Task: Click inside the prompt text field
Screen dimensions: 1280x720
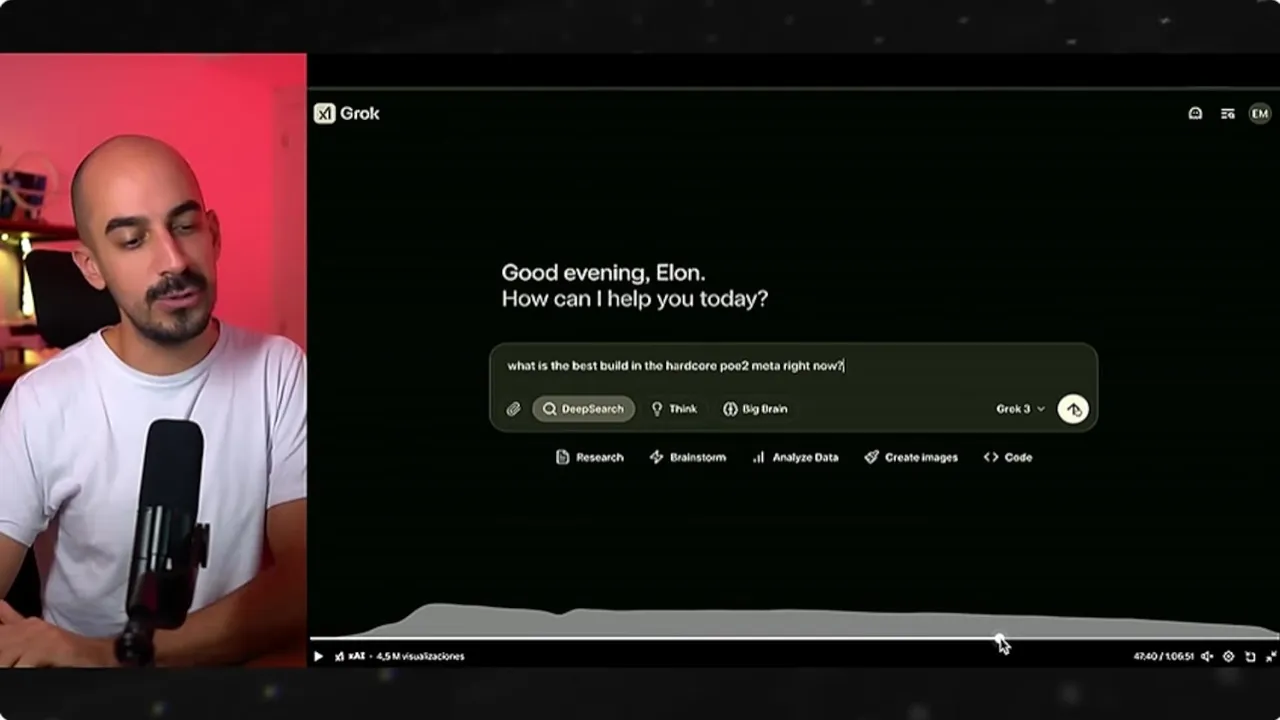Action: [x=793, y=366]
